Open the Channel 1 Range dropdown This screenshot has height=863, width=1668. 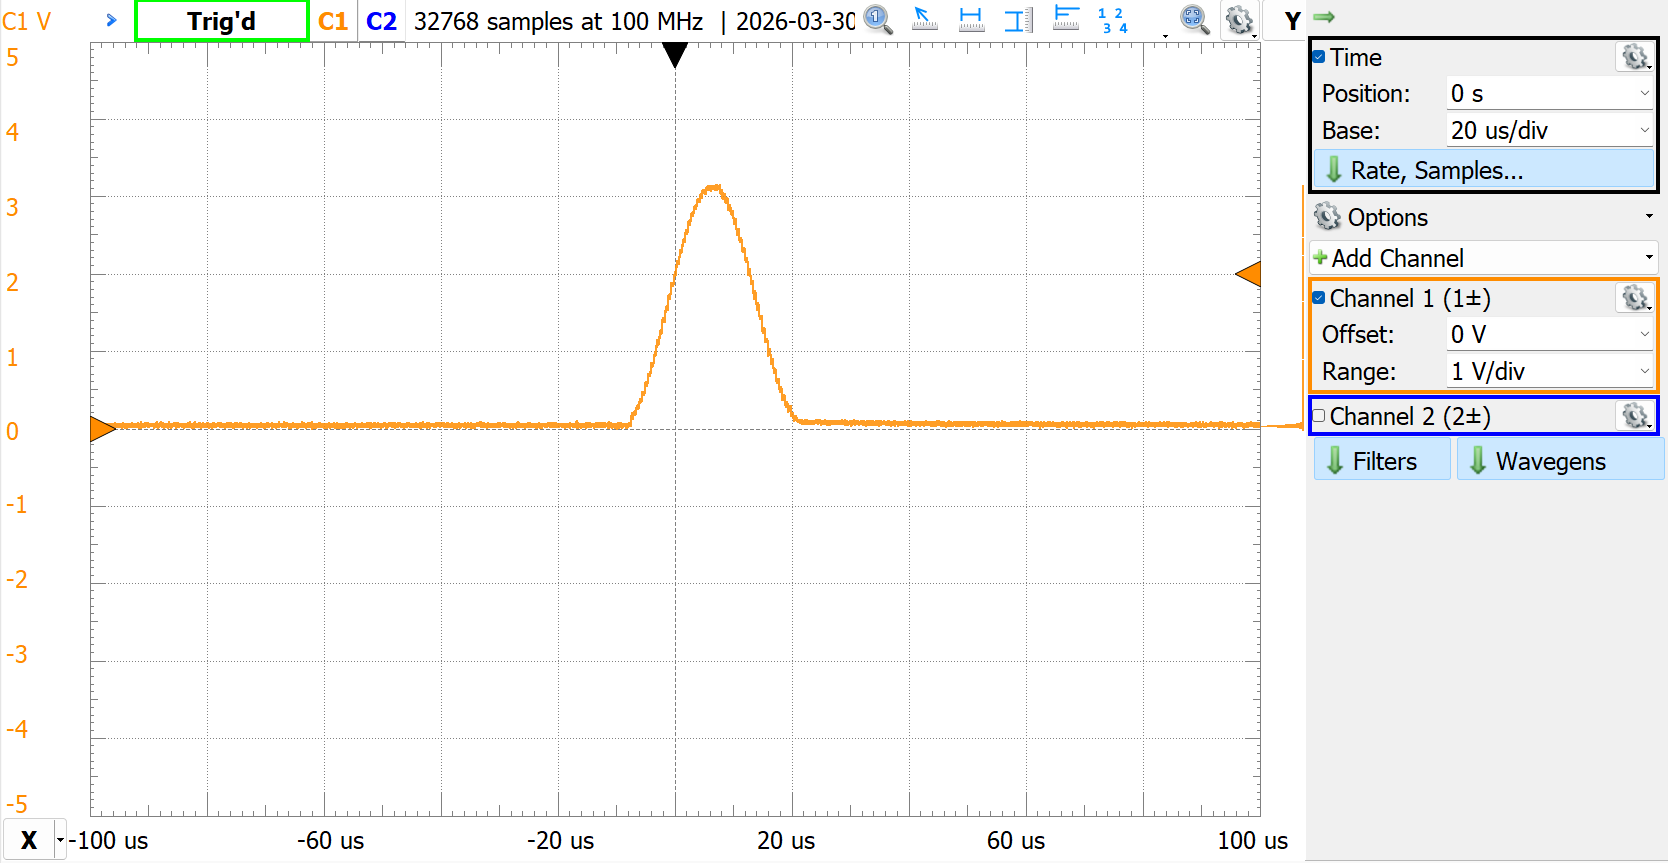tap(1548, 372)
